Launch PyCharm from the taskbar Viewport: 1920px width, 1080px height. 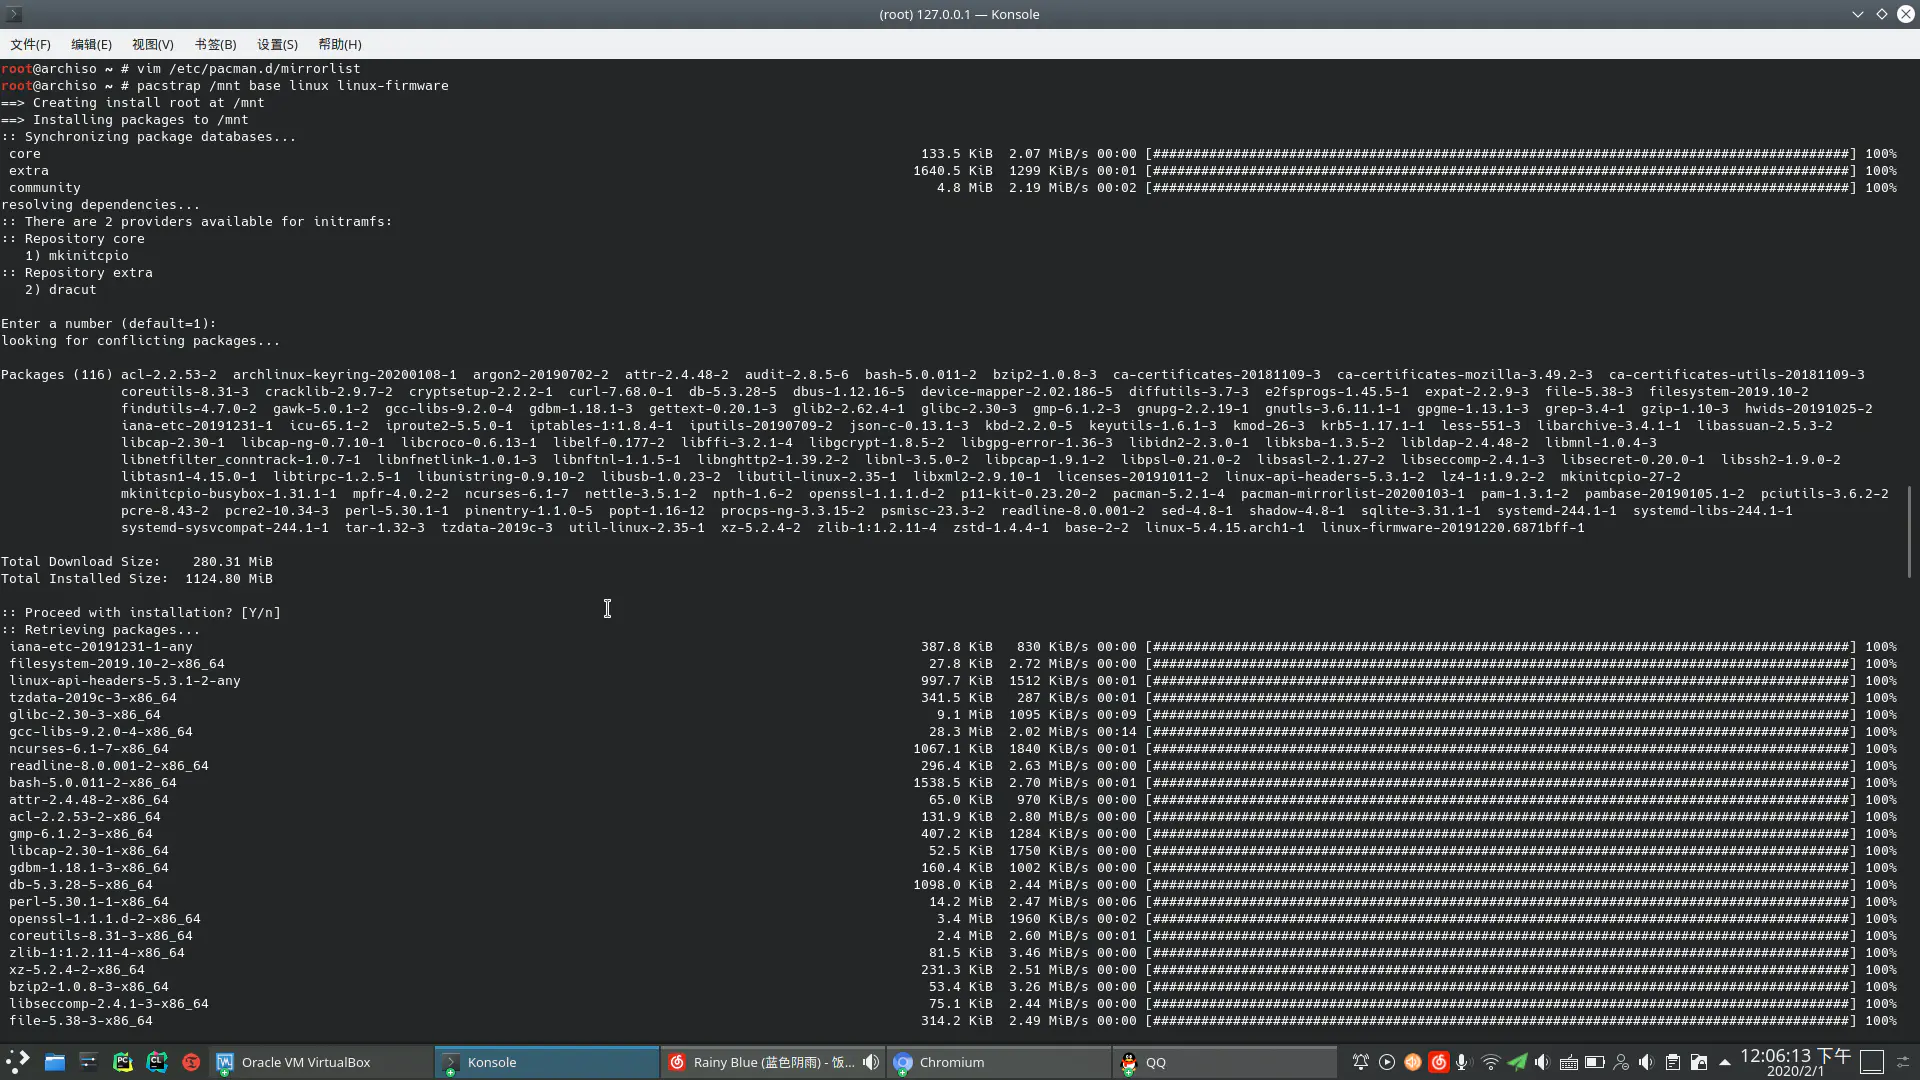click(x=122, y=1062)
